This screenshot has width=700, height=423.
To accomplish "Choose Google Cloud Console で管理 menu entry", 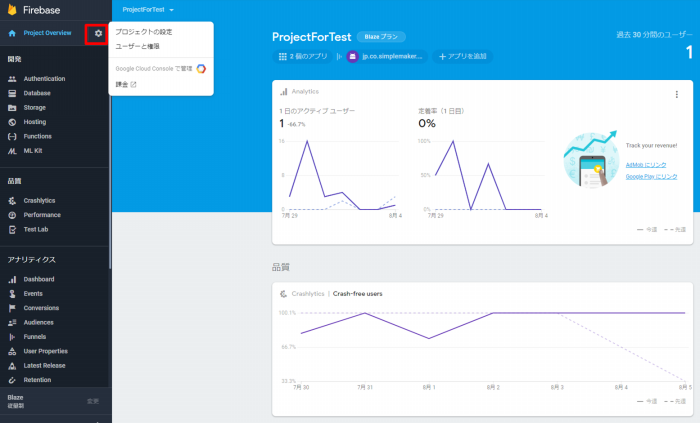I will tap(161, 69).
